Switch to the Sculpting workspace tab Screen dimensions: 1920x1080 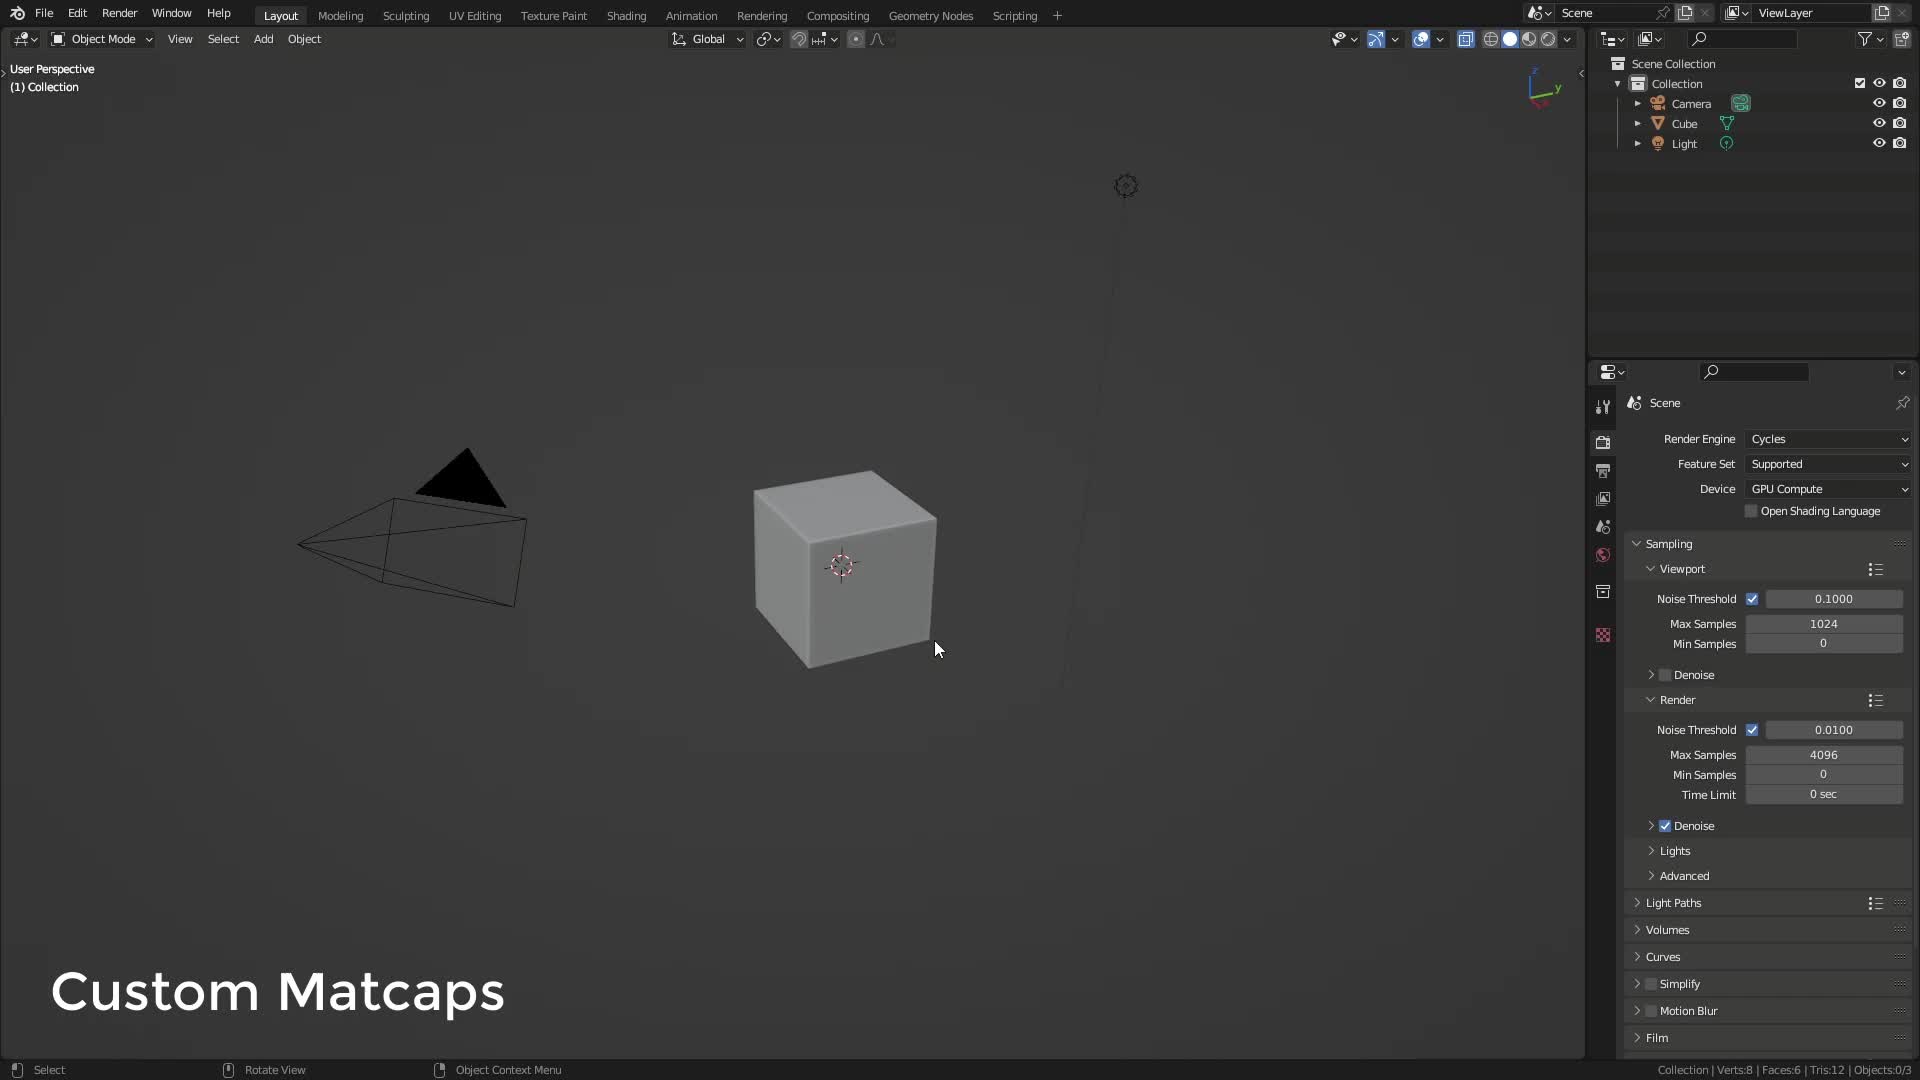pyautogui.click(x=406, y=16)
